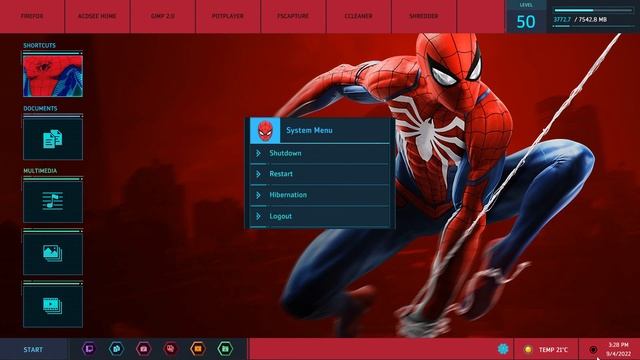Click the Shortcuts Spider-Man thumbnail

pos(53,76)
